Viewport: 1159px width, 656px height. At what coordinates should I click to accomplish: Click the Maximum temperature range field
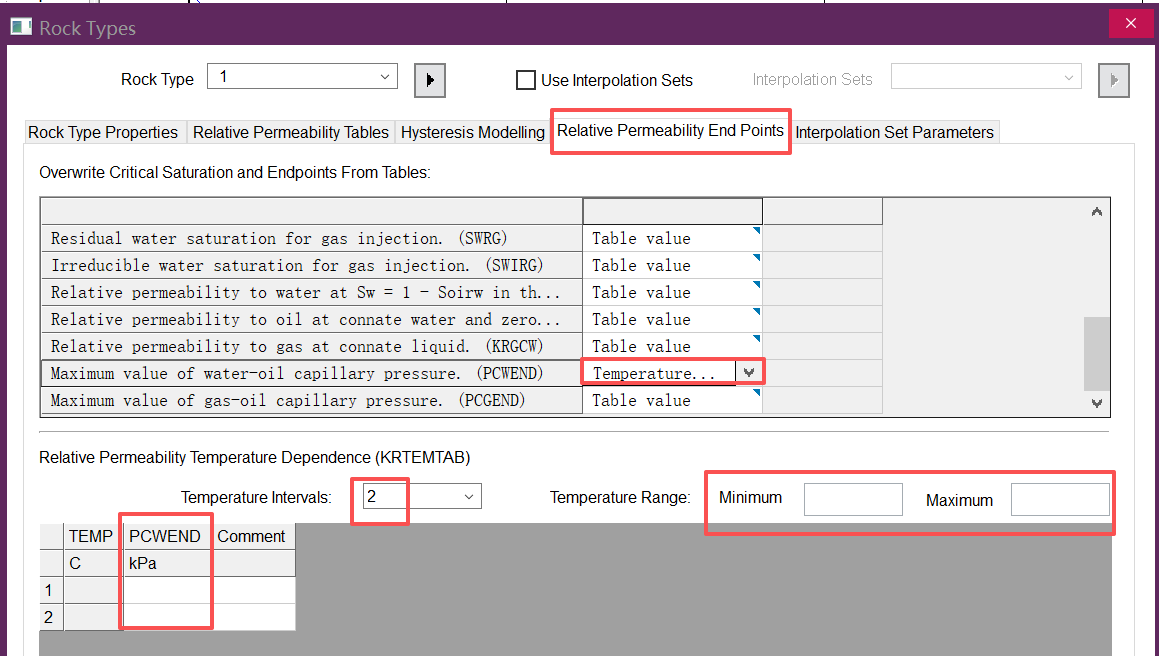[1059, 499]
